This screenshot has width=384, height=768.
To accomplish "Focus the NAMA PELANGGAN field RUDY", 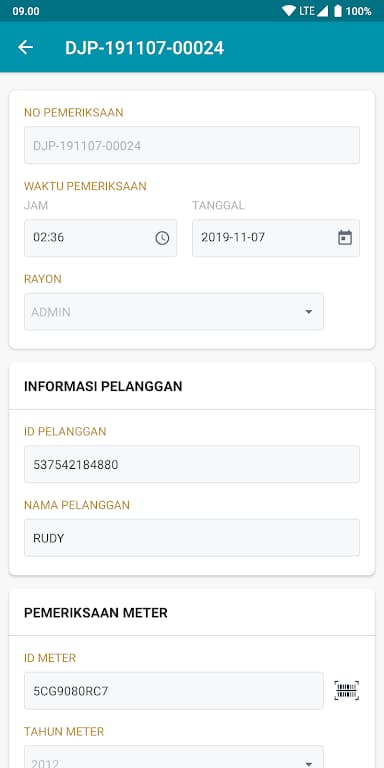I will (x=192, y=537).
